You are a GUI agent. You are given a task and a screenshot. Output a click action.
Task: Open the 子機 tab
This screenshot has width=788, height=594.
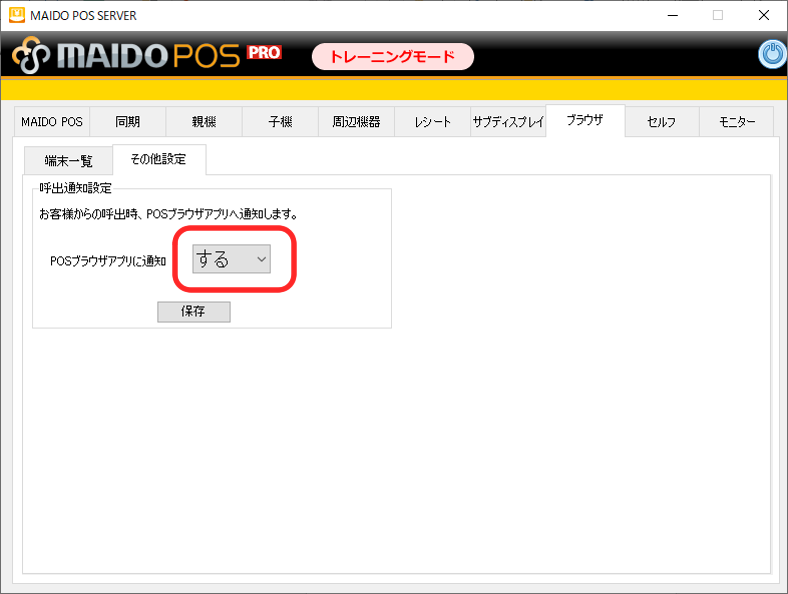tap(280, 122)
